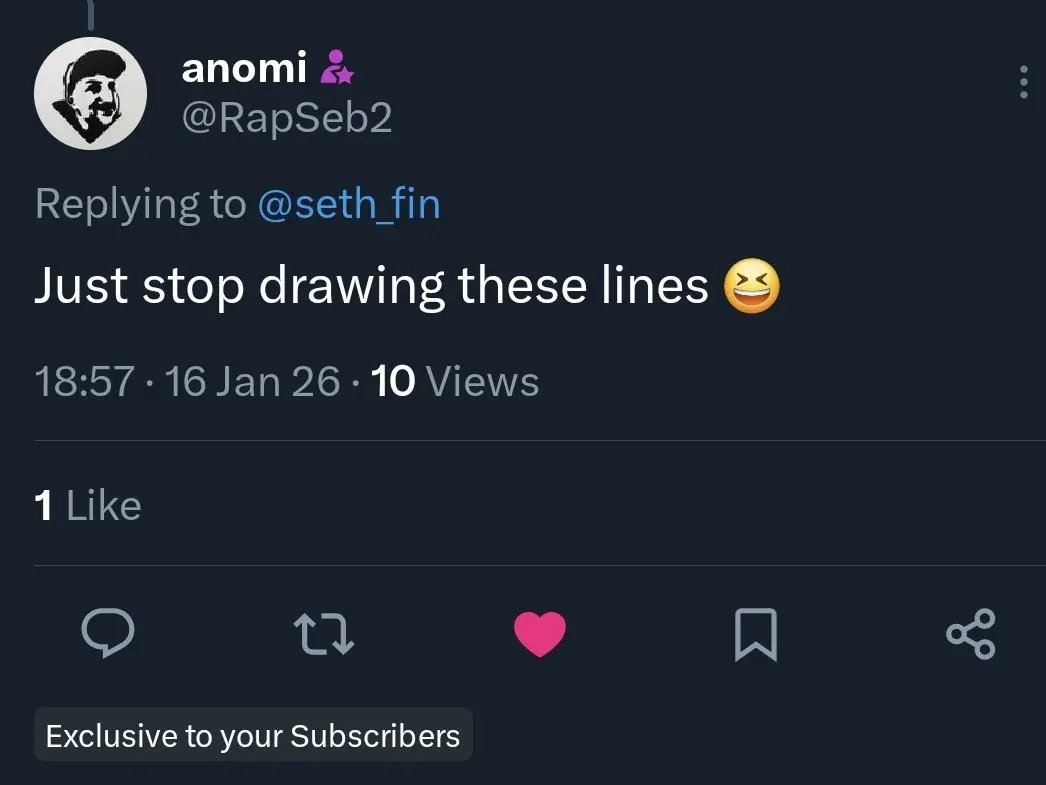Viewport: 1046px width, 785px height.
Task: Reply to anomi's post
Action: 107,633
